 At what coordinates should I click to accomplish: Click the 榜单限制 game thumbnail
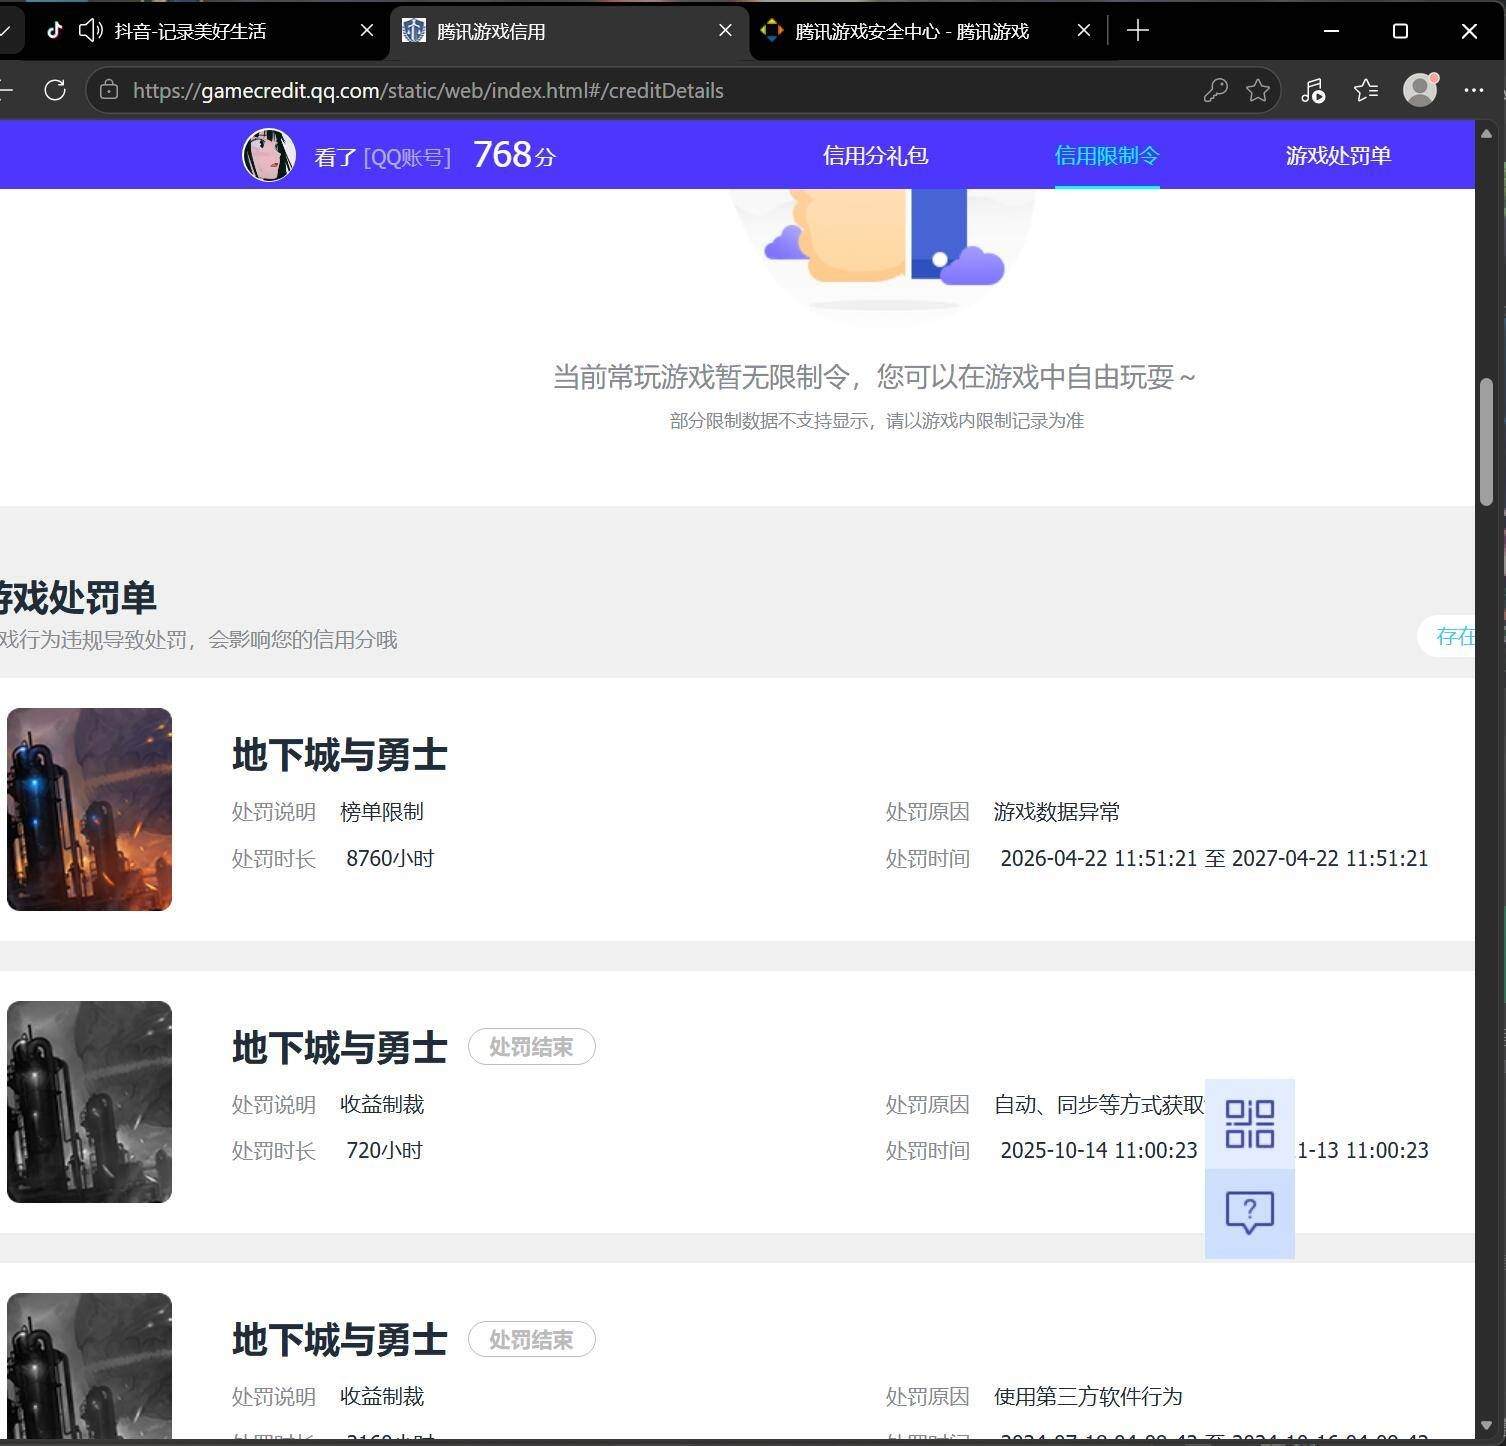point(90,809)
